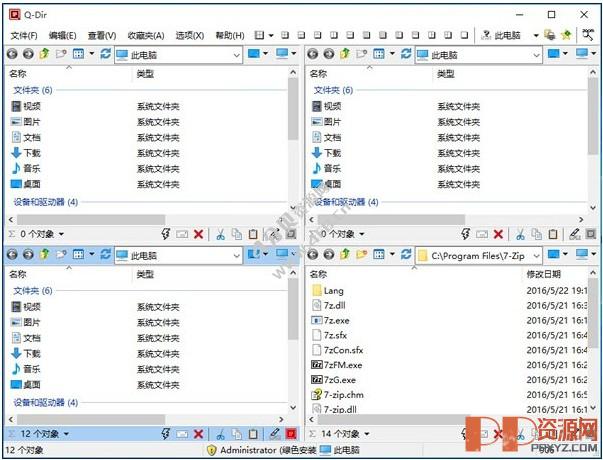Select the 7zCon.sfx file
This screenshot has height=460, width=603.
[337, 350]
